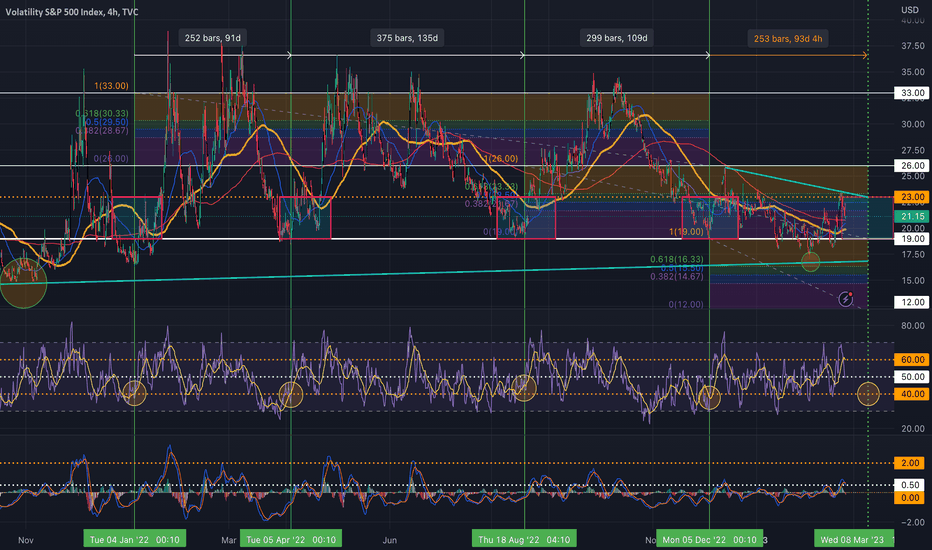Click the 375 bars, 135d range label
This screenshot has width=932, height=550.
(x=407, y=38)
